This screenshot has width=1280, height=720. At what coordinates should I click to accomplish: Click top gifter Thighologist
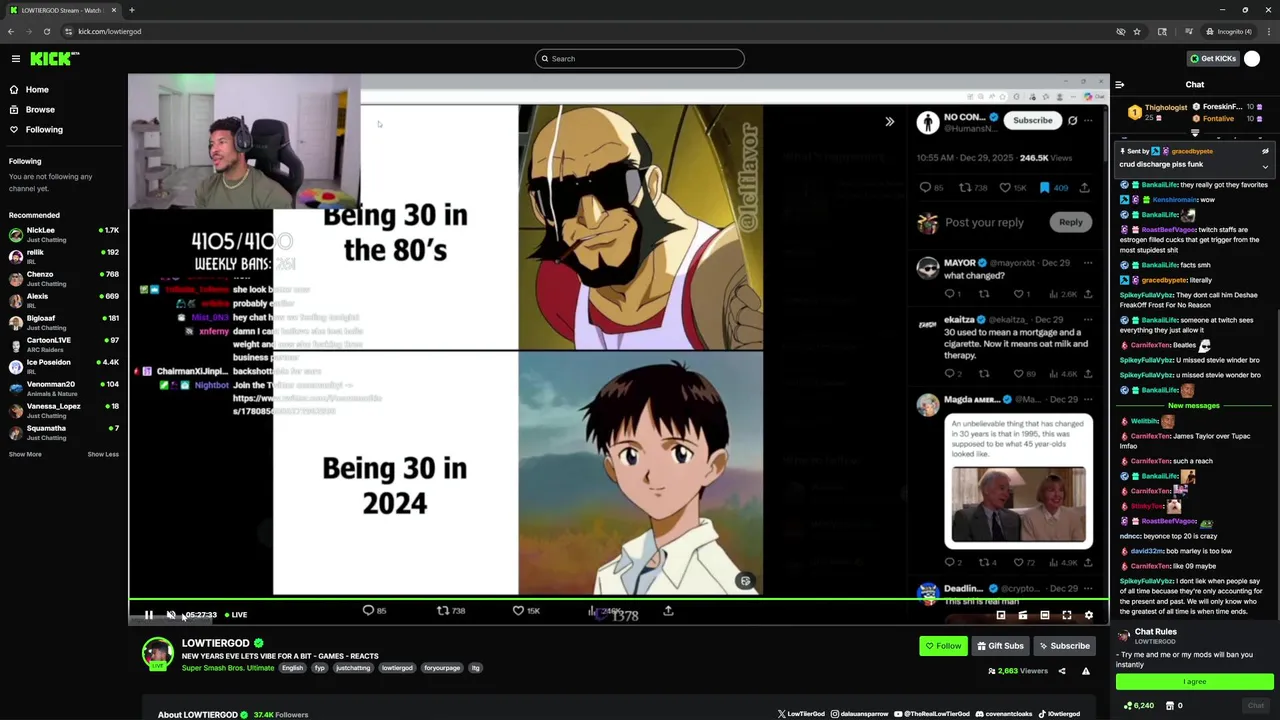click(1158, 112)
